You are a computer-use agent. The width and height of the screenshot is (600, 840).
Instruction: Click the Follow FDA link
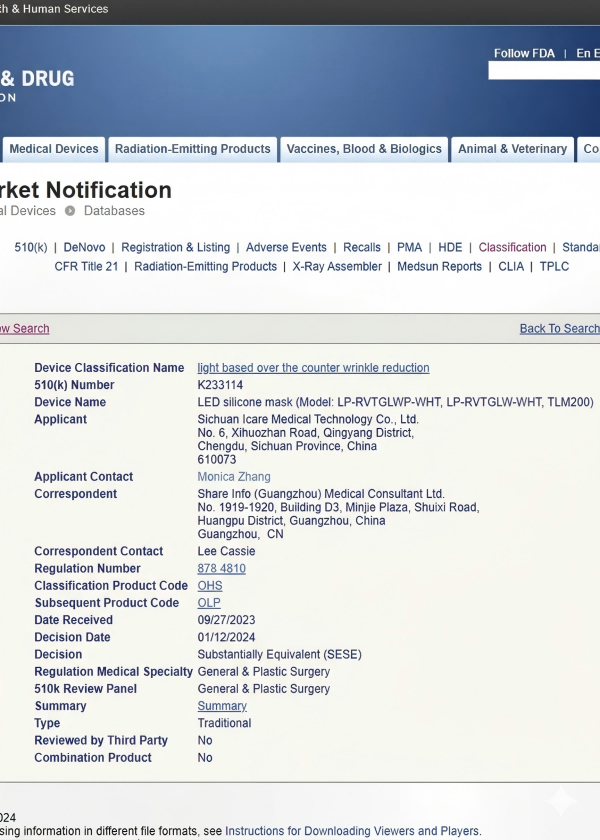click(x=524, y=53)
